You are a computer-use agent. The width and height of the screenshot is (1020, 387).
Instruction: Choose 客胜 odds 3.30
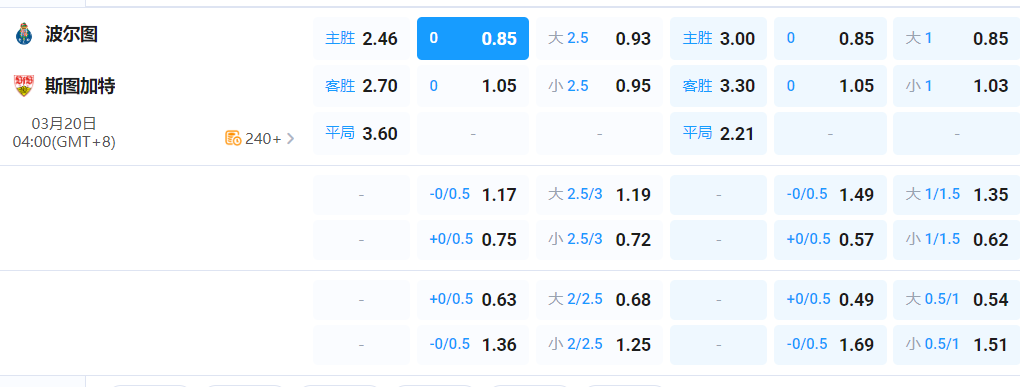[x=719, y=85]
